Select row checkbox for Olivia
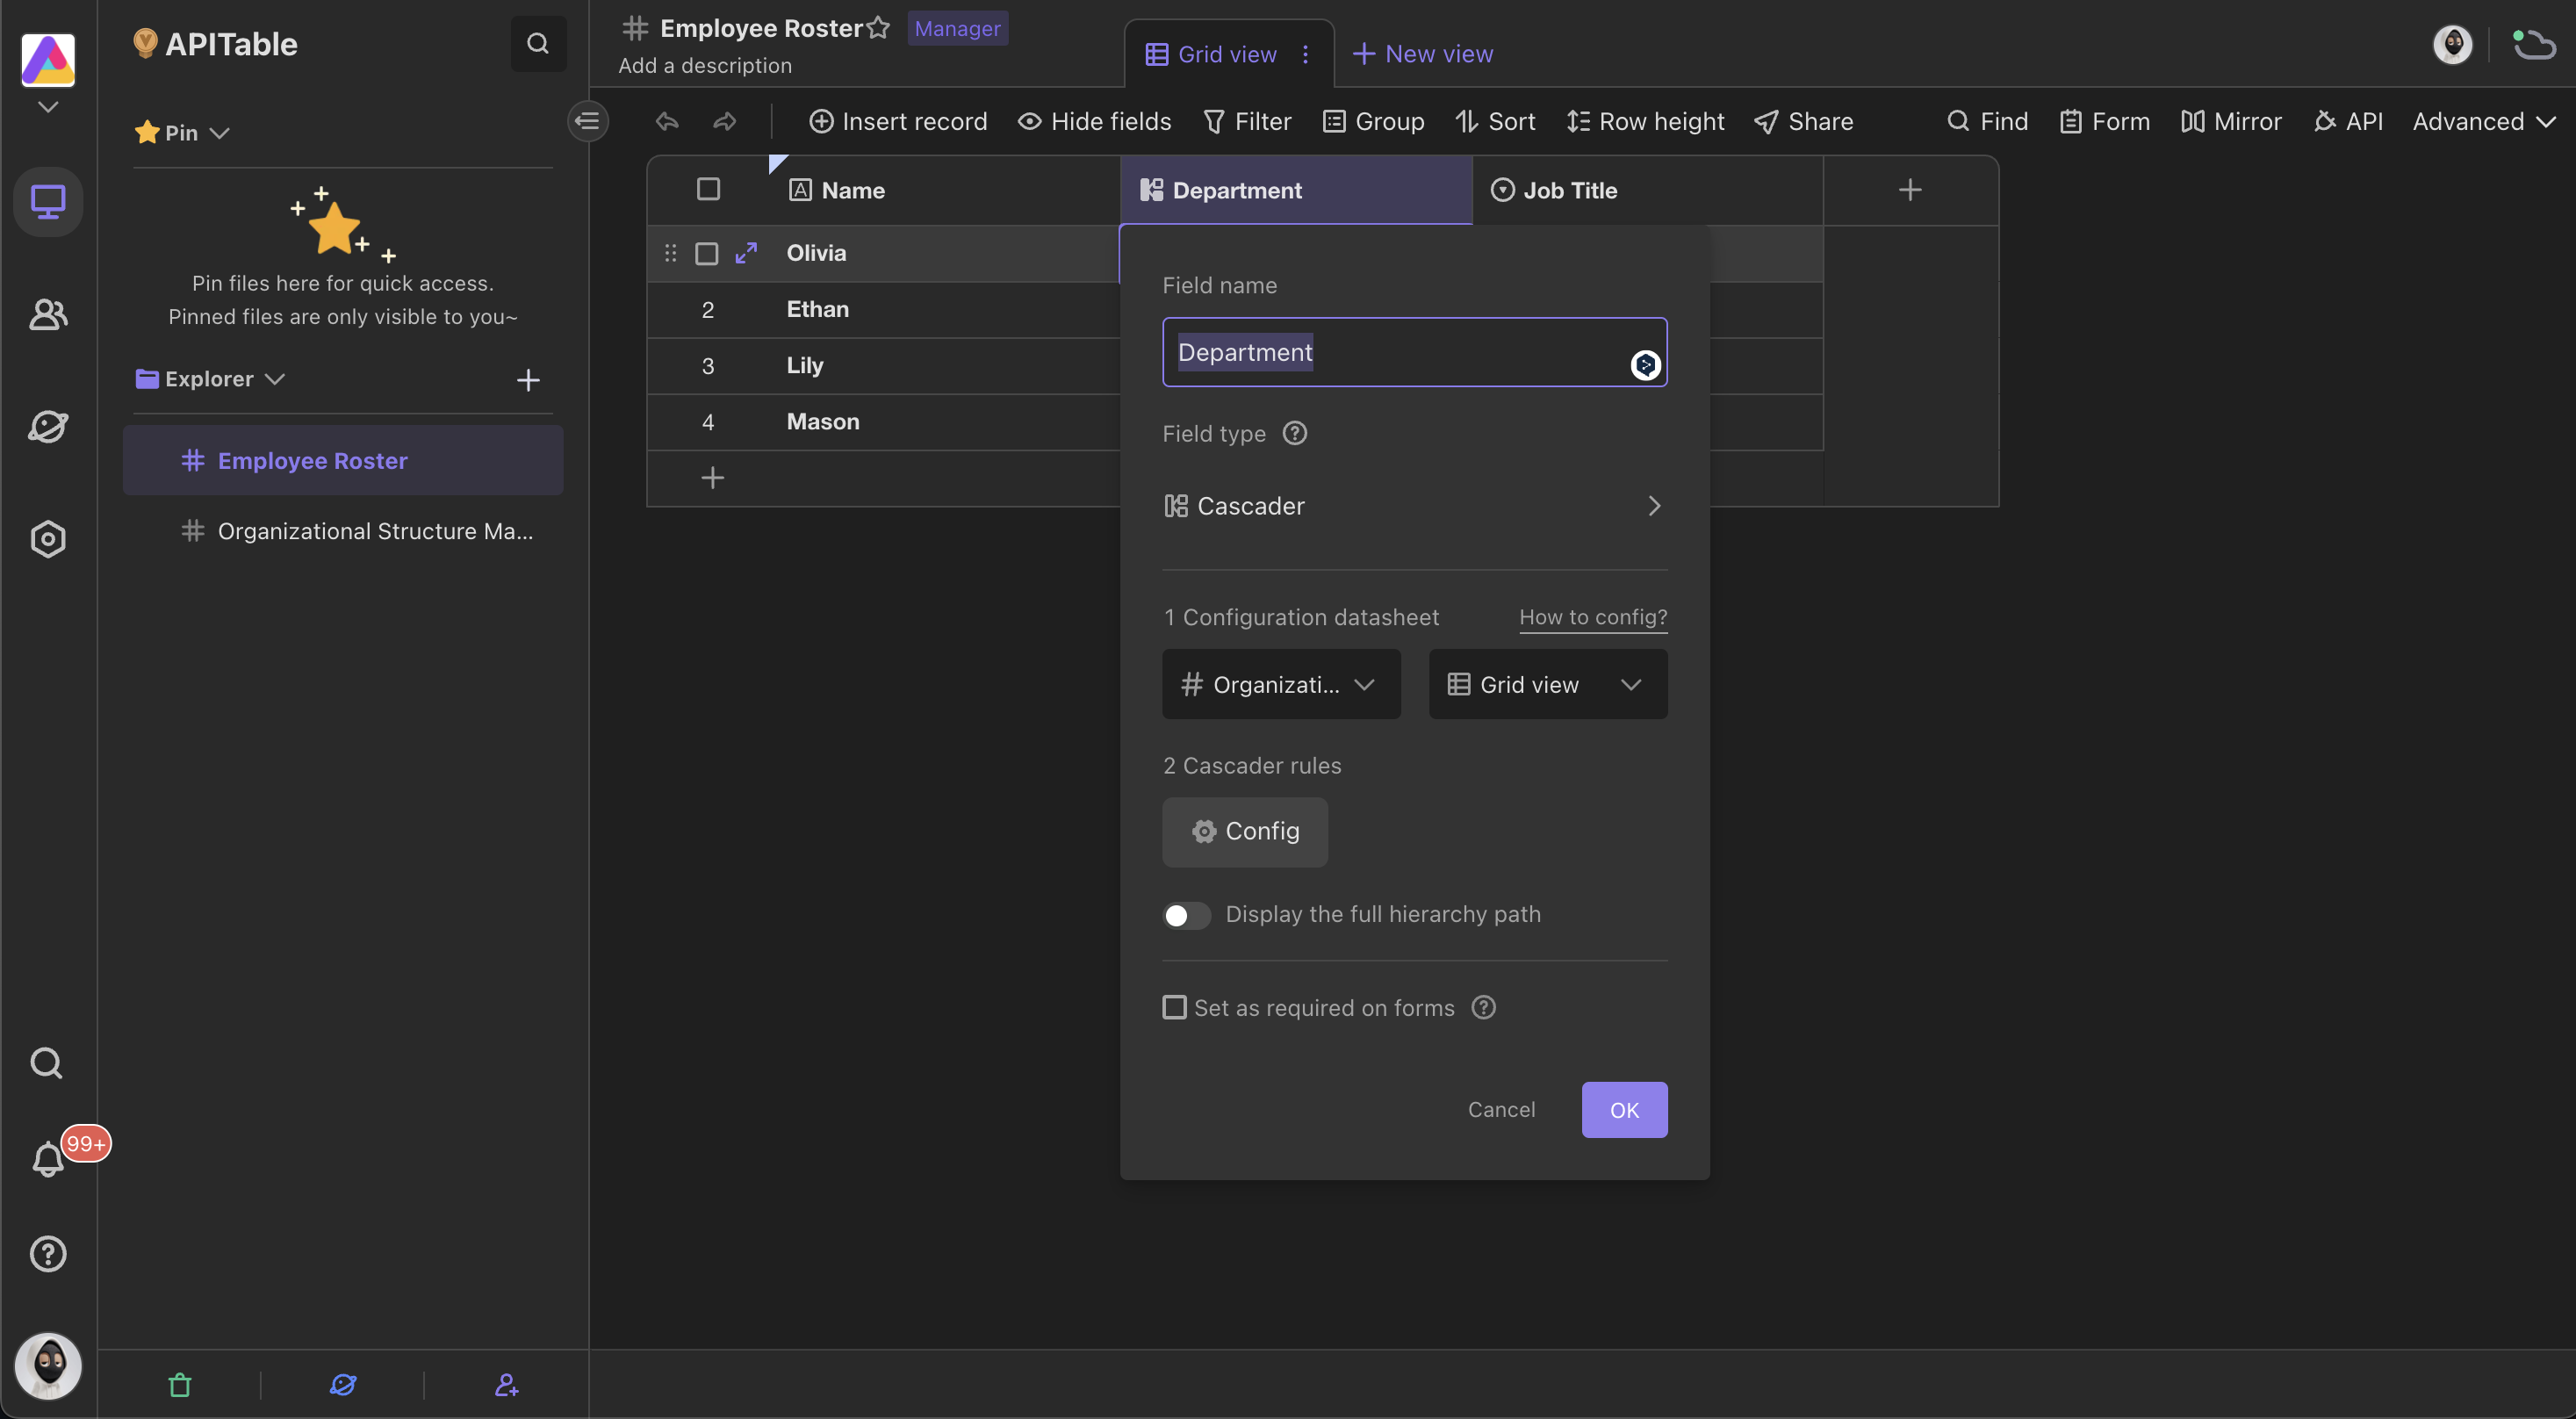Screen dimensions: 2576x1419 tap(708, 254)
